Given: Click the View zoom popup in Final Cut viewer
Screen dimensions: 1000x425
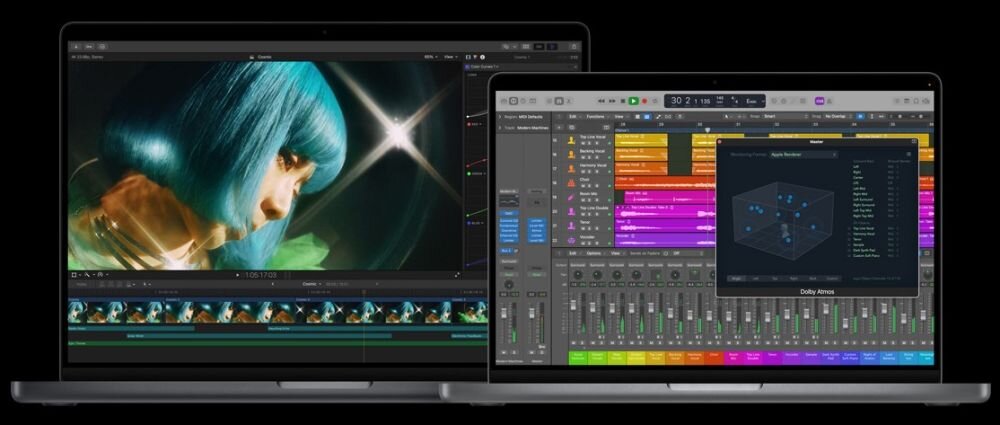Looking at the screenshot, I should 451,57.
